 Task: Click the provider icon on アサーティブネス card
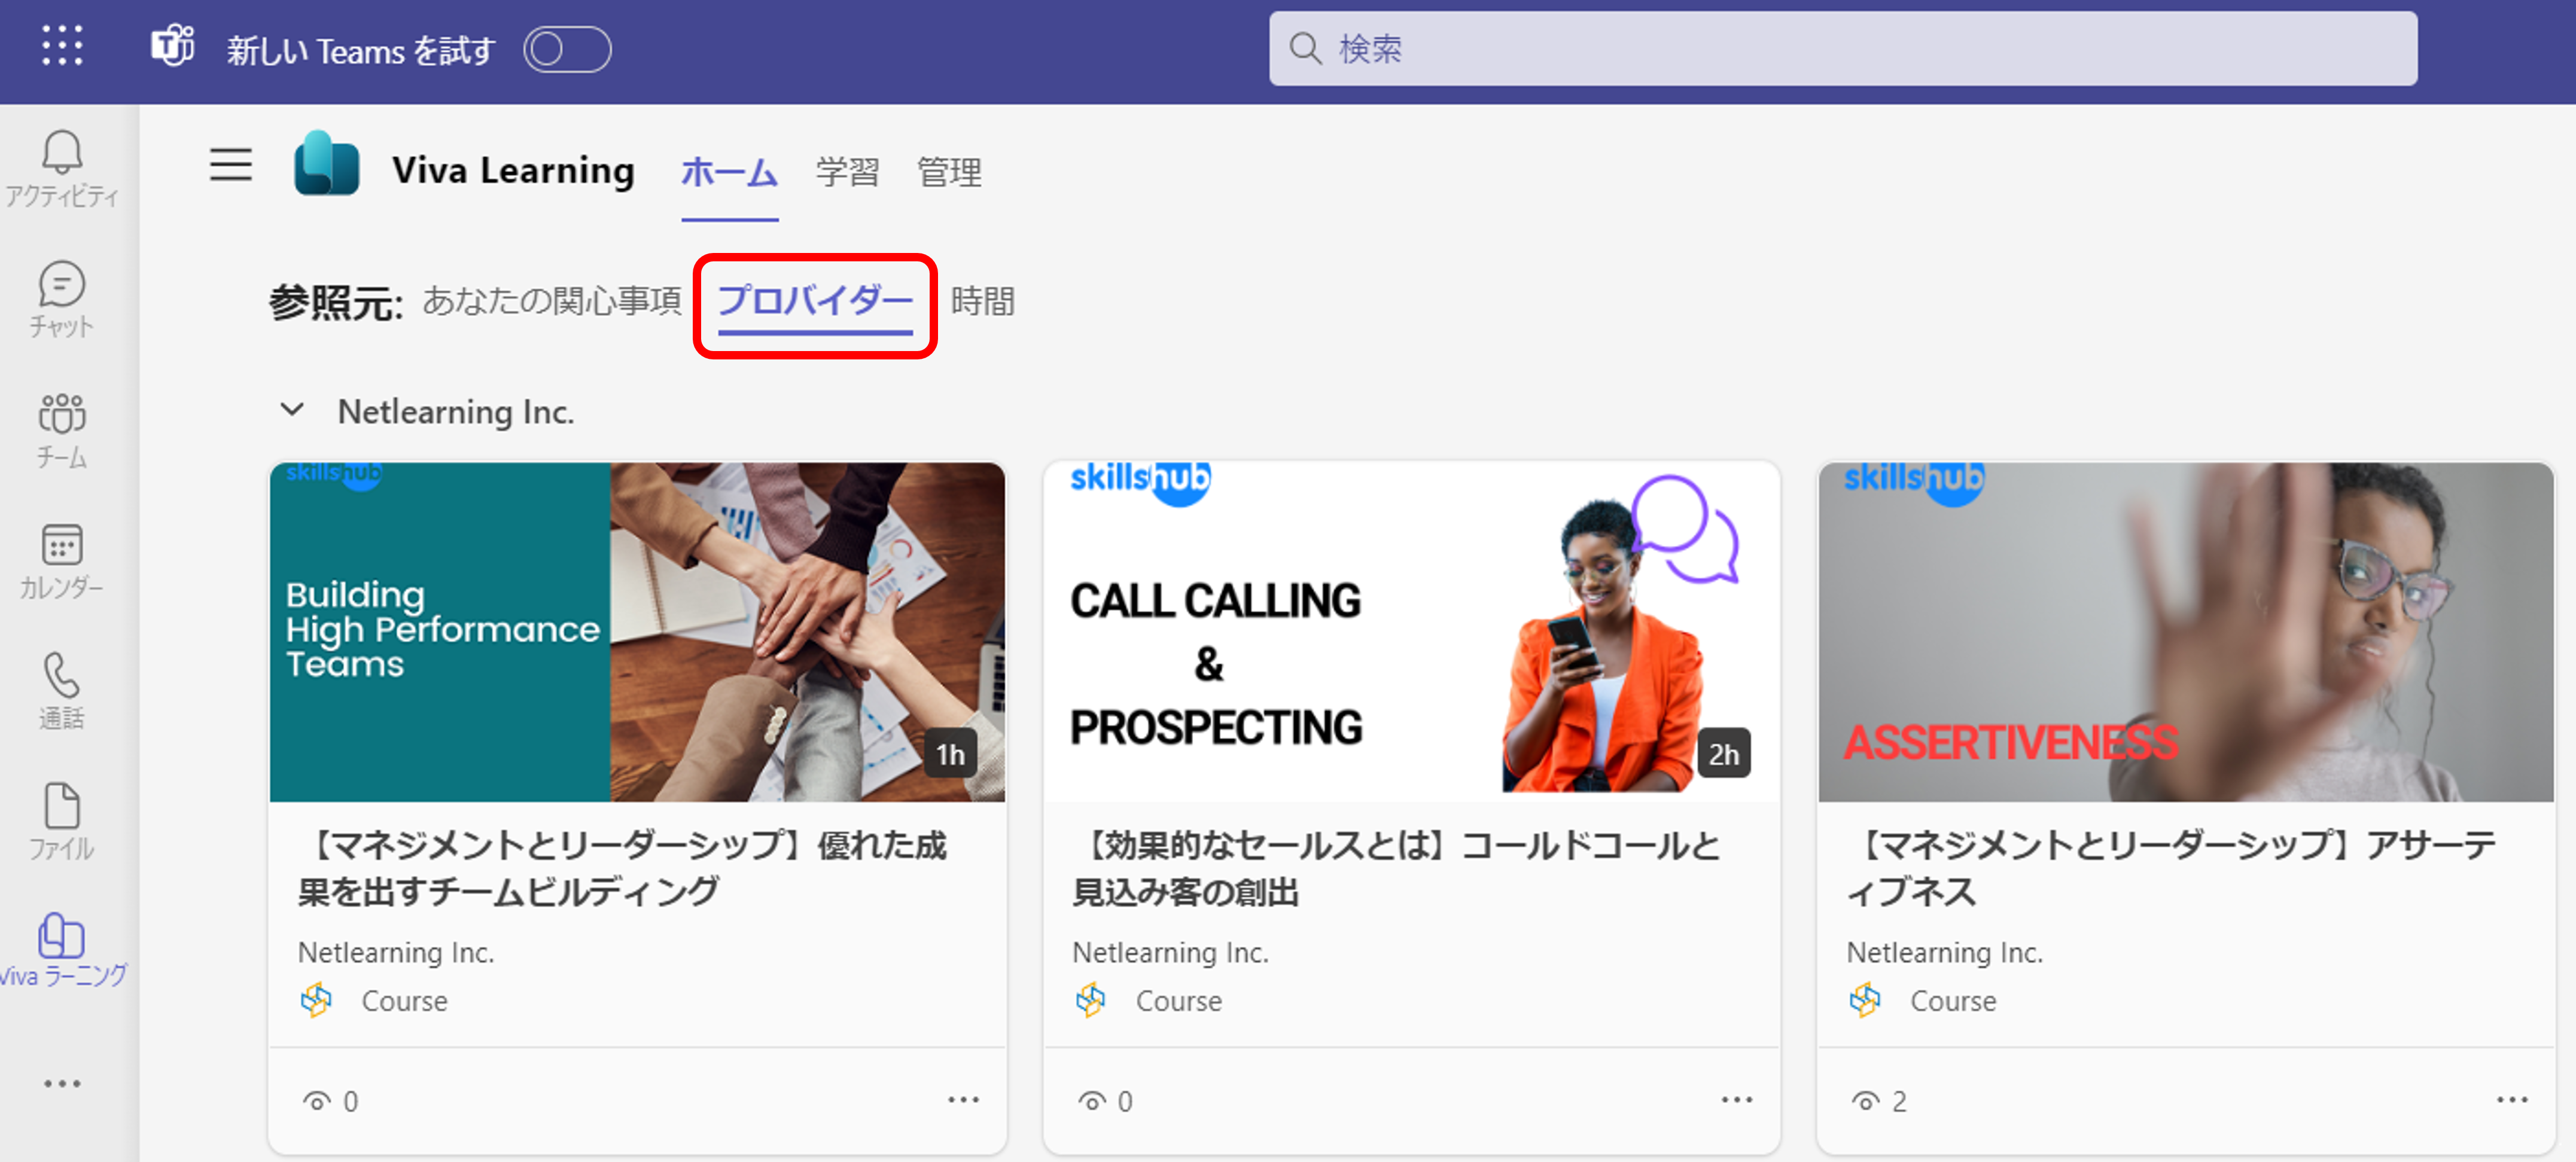1864,1000
